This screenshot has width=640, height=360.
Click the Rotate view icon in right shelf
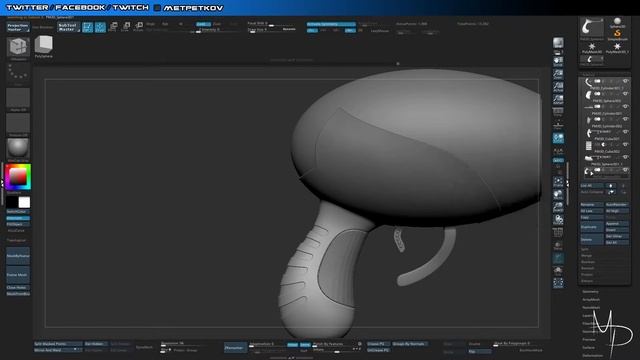coord(558,220)
